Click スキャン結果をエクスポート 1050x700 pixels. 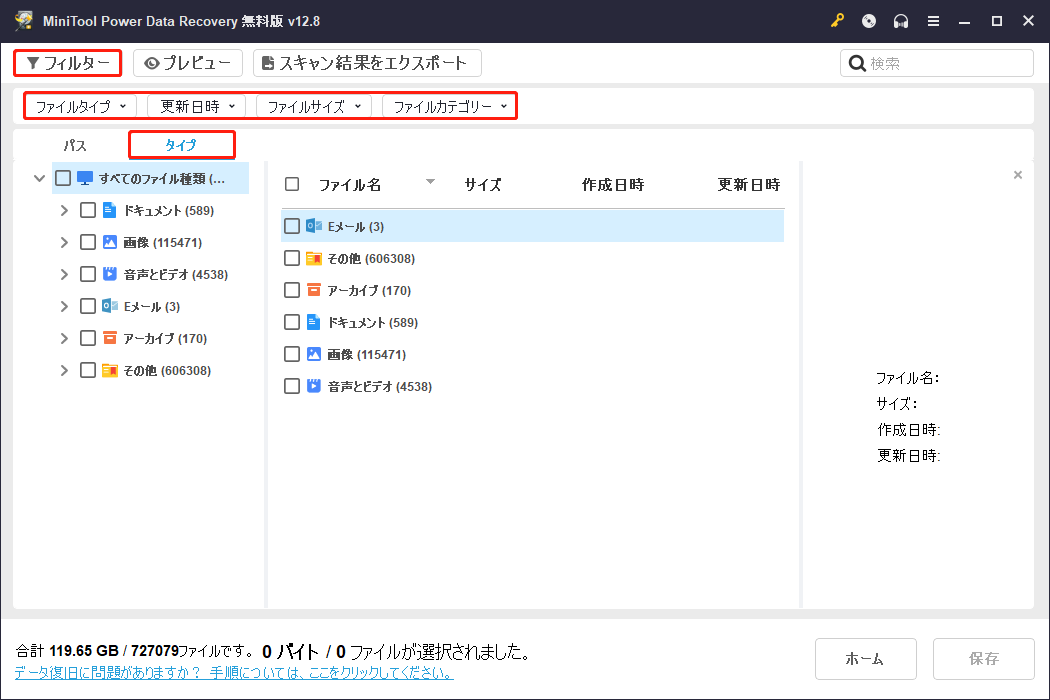click(366, 62)
